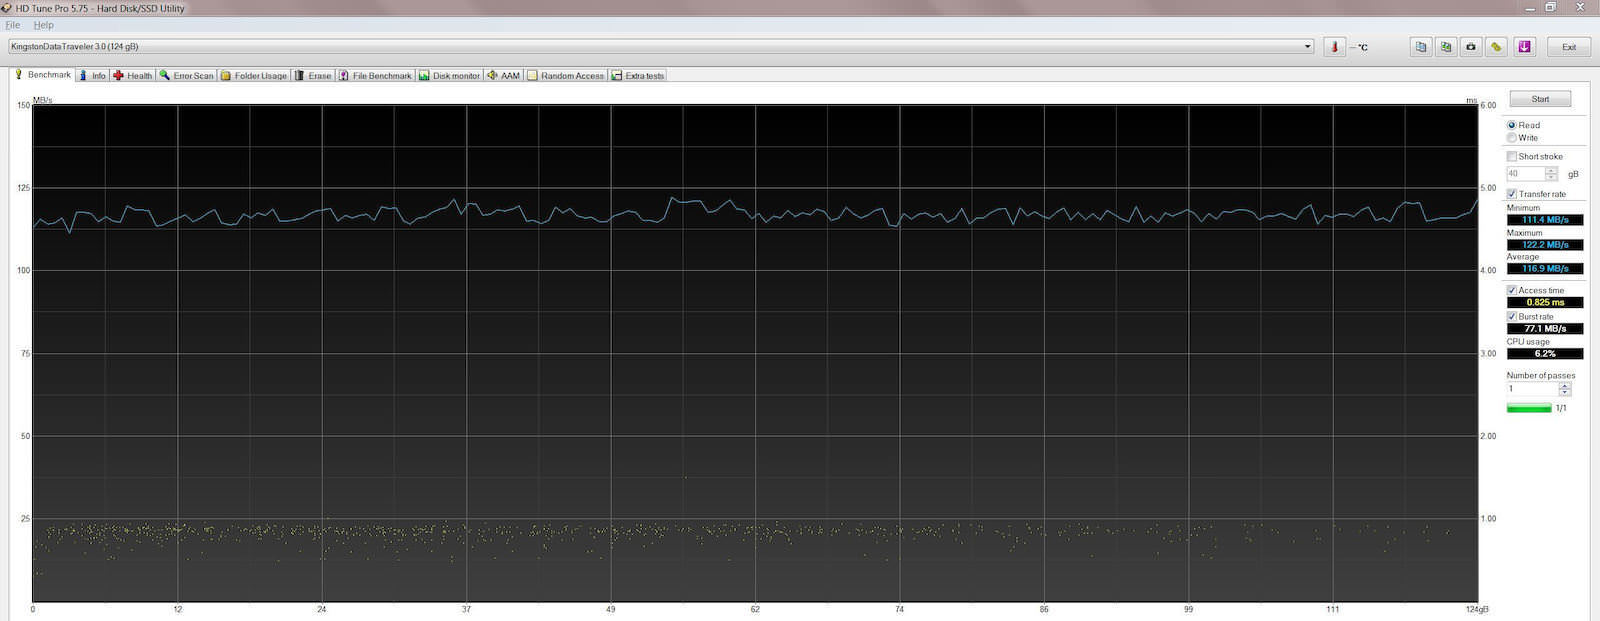
Task: Click the yellow options tool icon
Action: tap(1496, 47)
